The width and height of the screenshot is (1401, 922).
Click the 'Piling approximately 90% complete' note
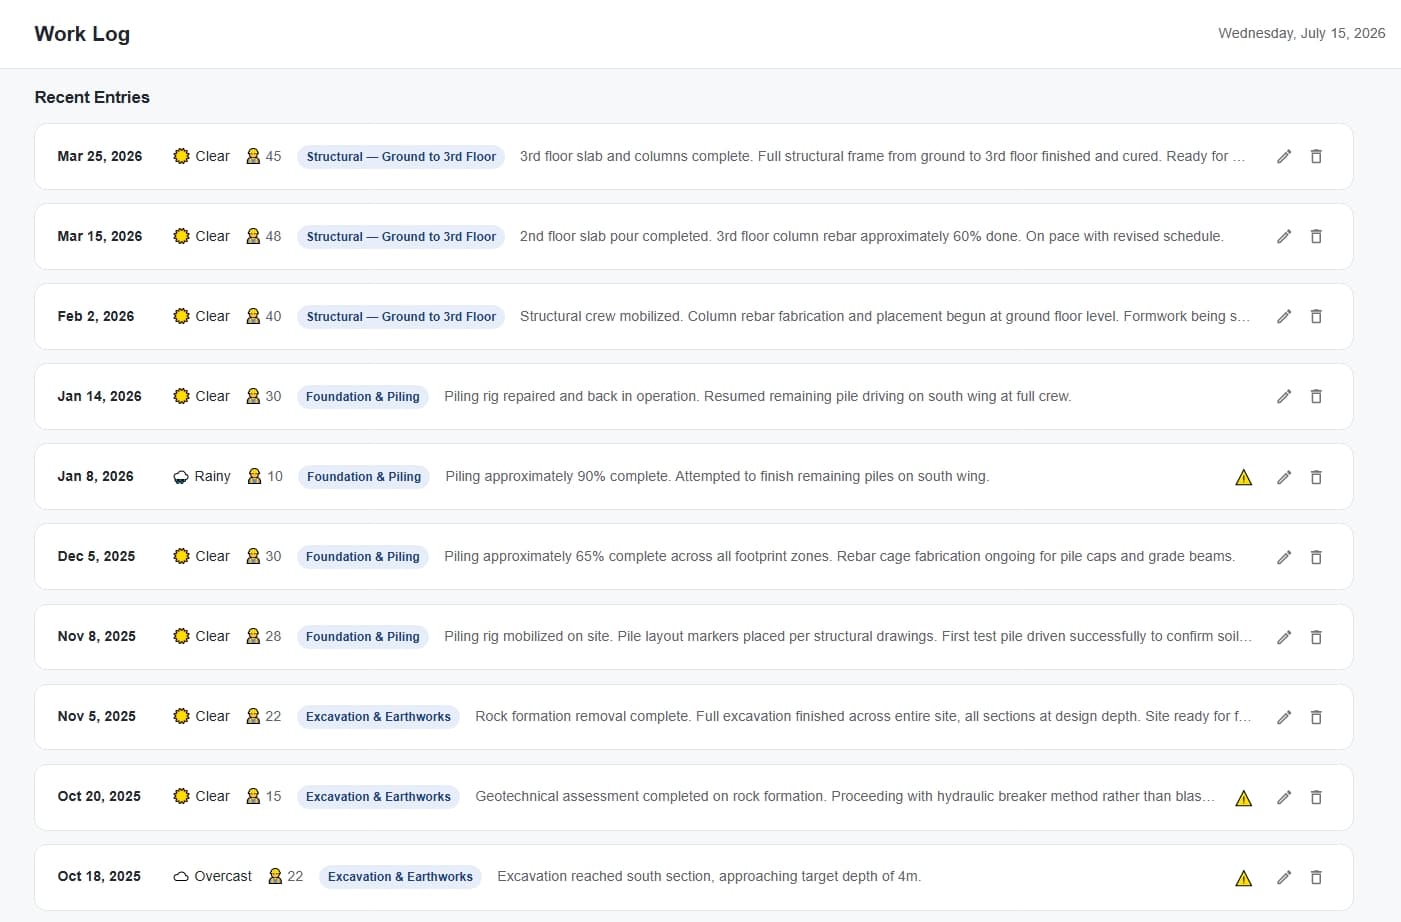point(717,476)
